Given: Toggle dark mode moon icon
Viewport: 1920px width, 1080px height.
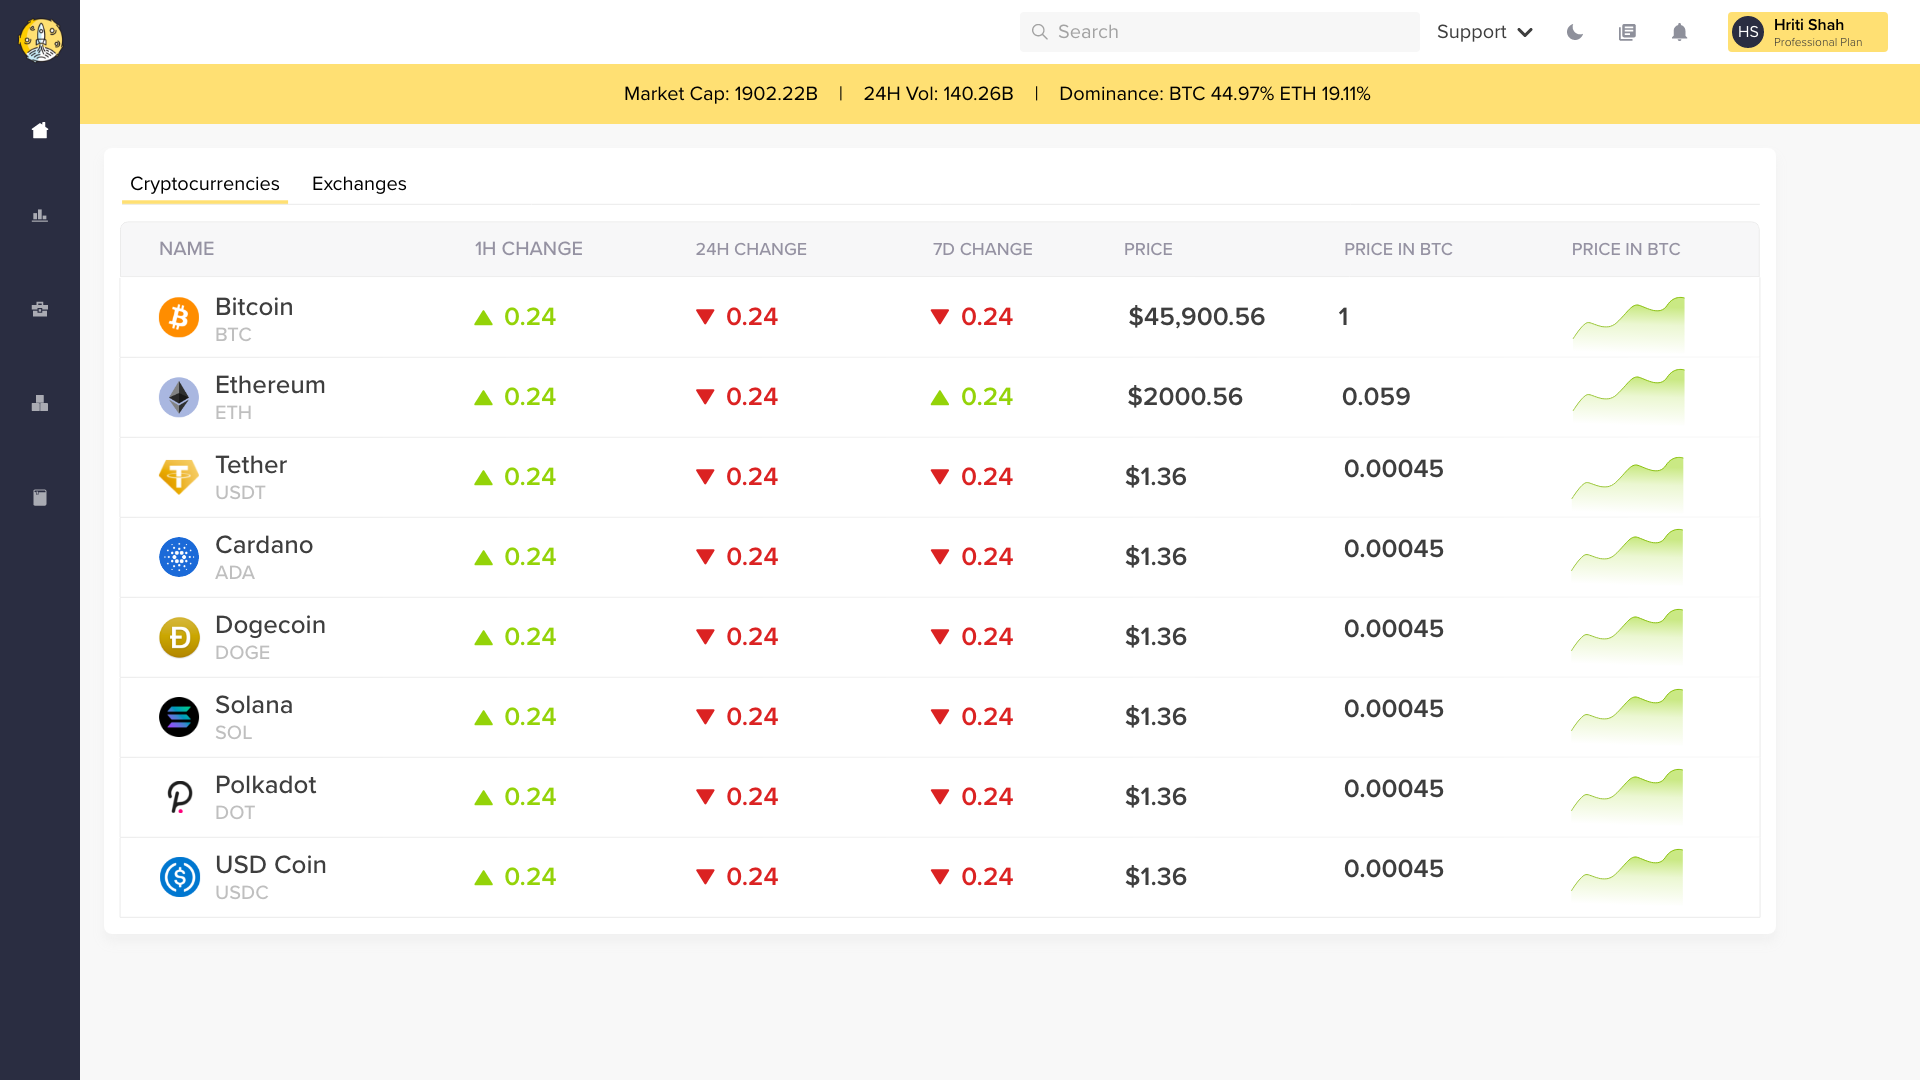Looking at the screenshot, I should tap(1575, 32).
